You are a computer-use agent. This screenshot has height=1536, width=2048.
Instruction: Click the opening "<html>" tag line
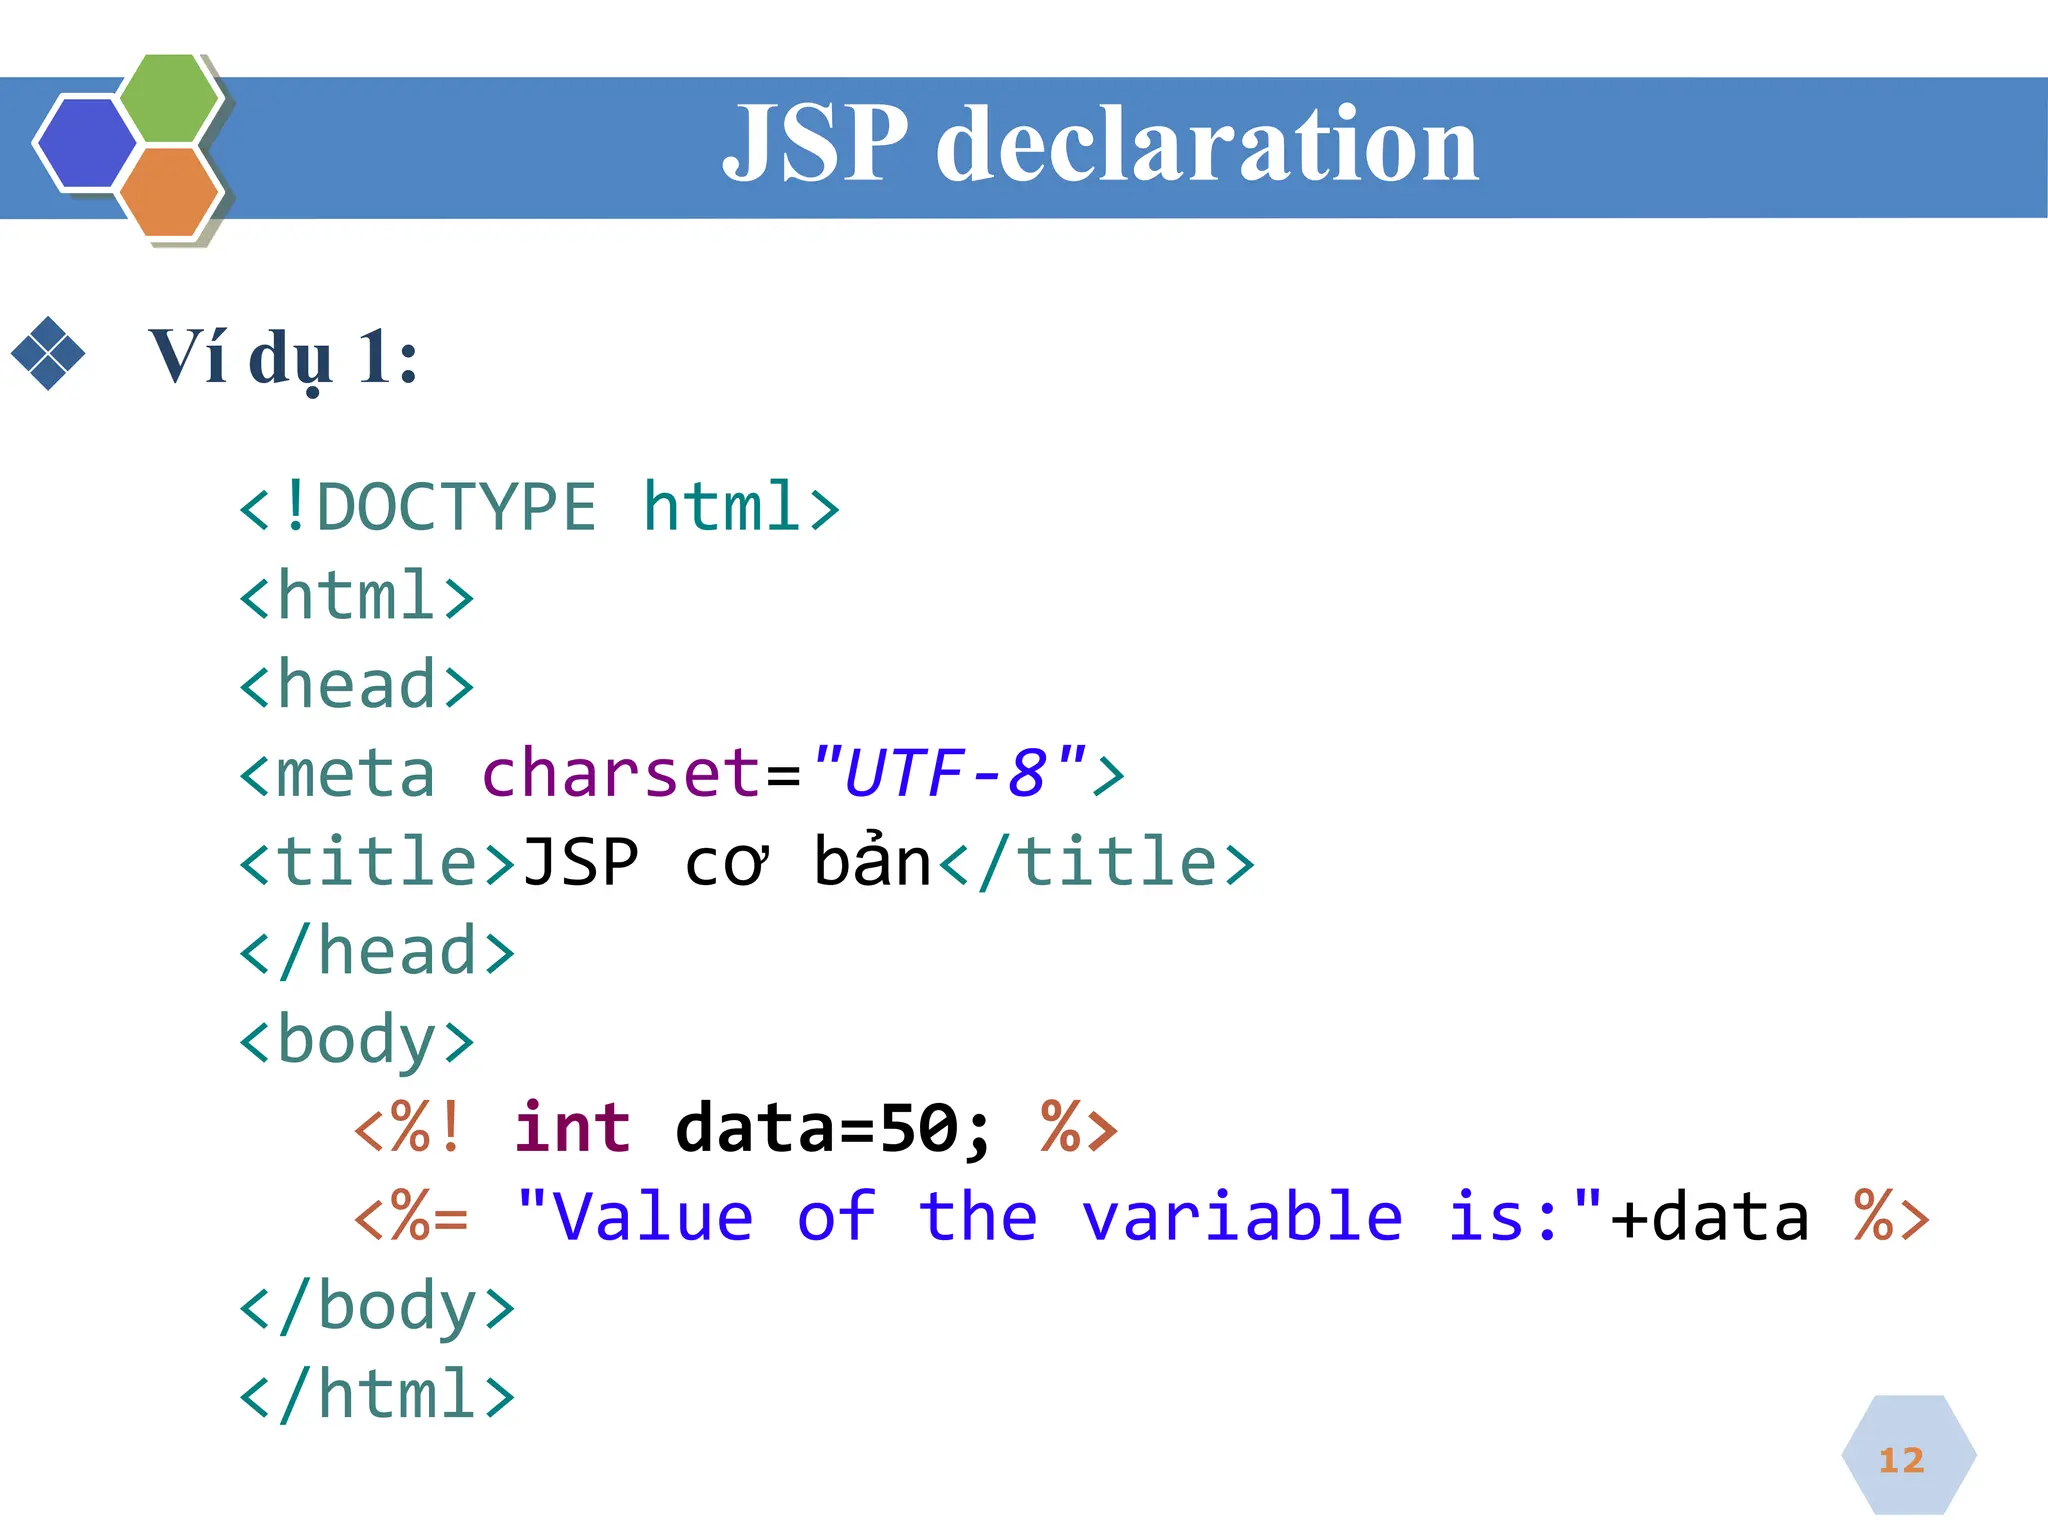tap(356, 596)
